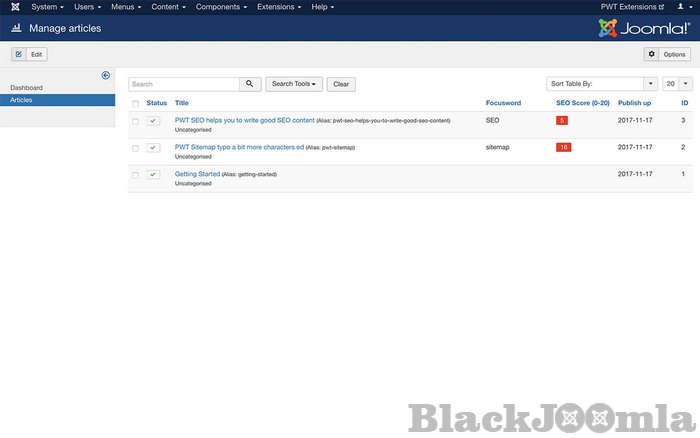Select checkbox for PWT SEO article row
This screenshot has width=700, height=438.
pos(136,121)
